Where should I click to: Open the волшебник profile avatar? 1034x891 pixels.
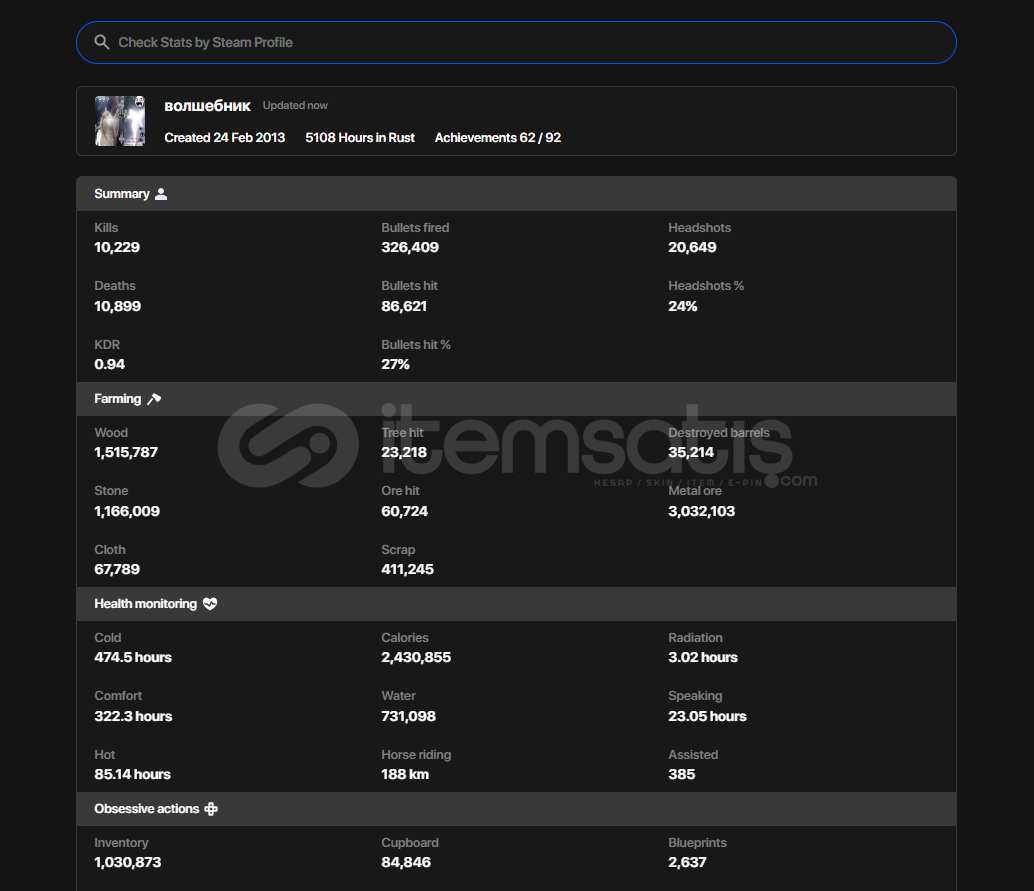(120, 121)
